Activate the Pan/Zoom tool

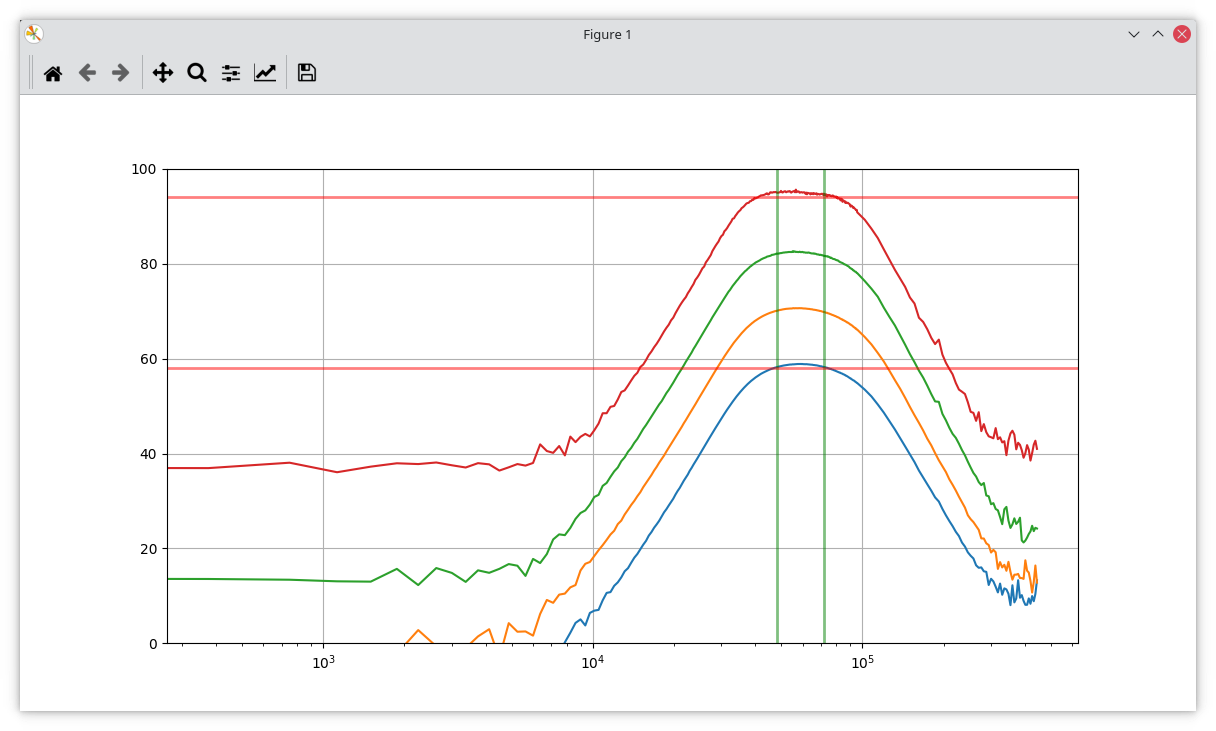tap(162, 72)
